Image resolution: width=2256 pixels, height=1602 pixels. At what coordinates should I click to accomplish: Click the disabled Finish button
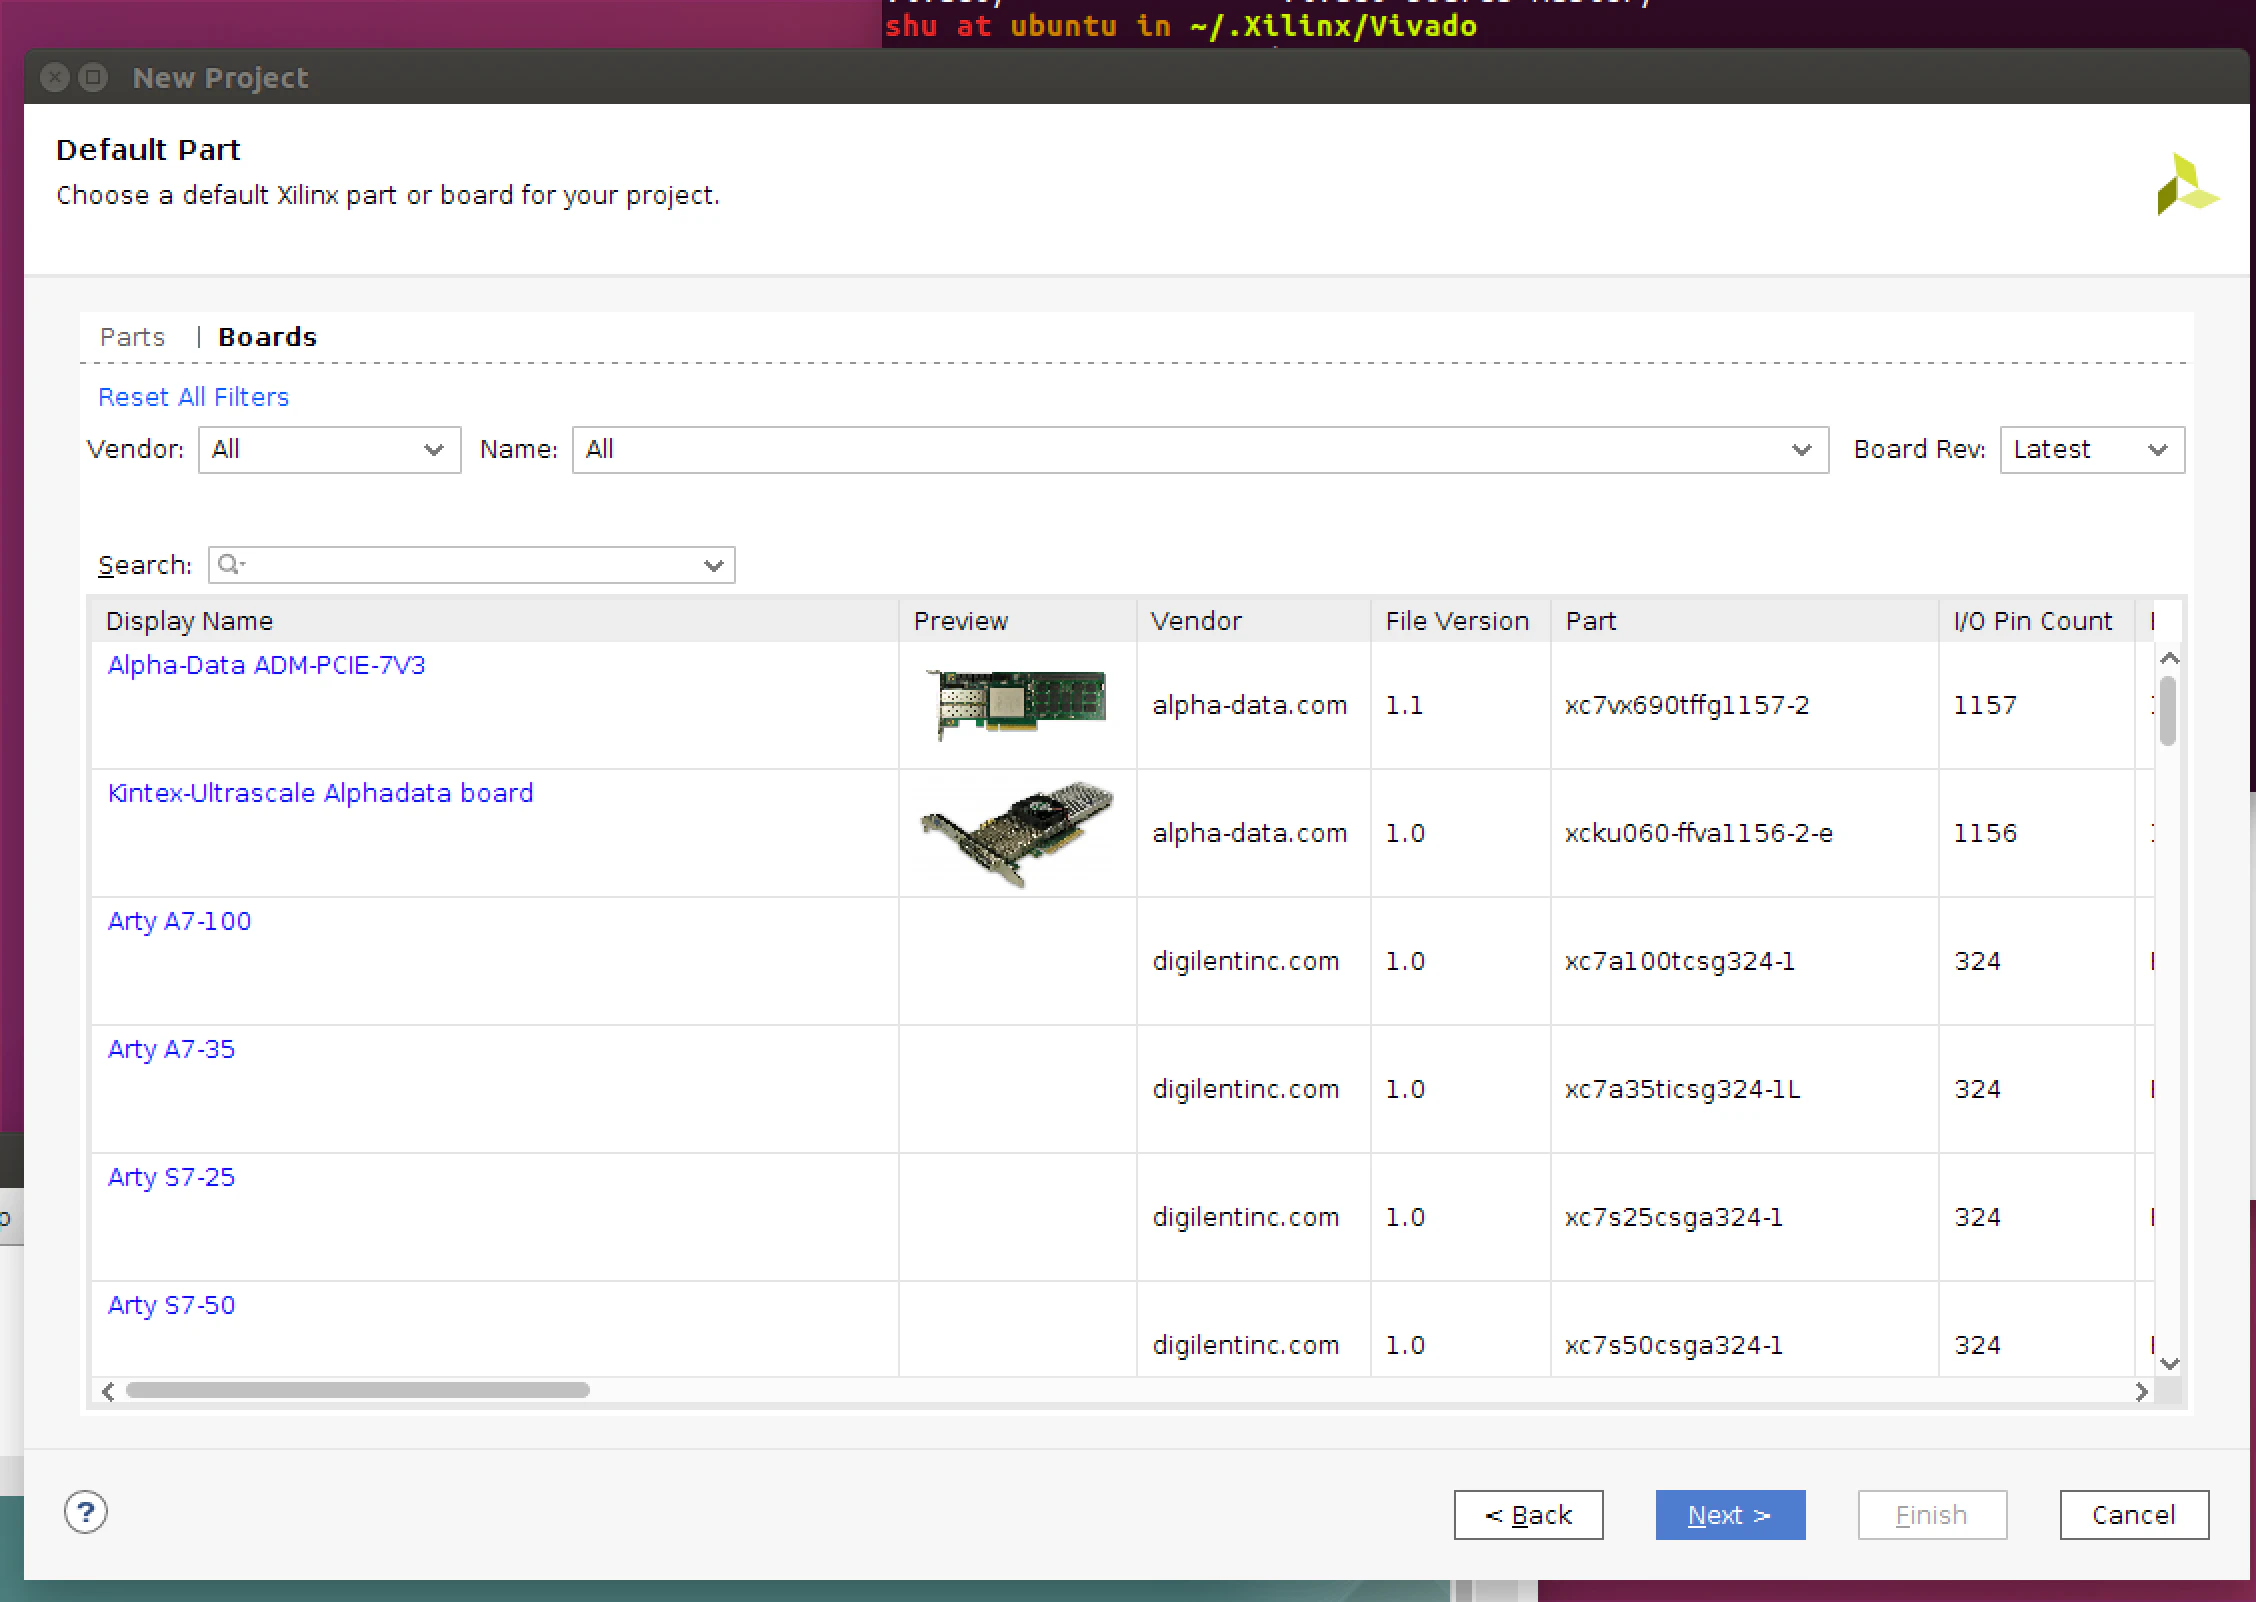(1932, 1515)
